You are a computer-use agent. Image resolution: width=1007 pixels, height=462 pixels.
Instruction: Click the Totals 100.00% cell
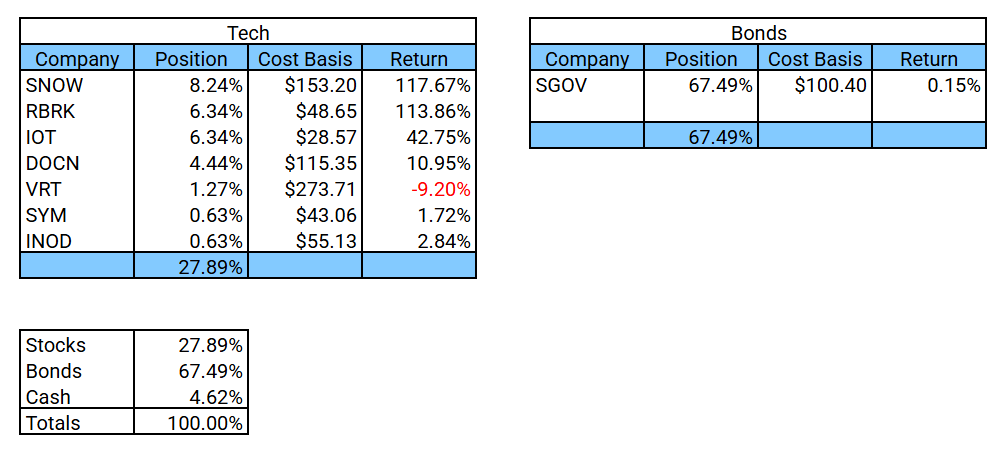coord(191,423)
